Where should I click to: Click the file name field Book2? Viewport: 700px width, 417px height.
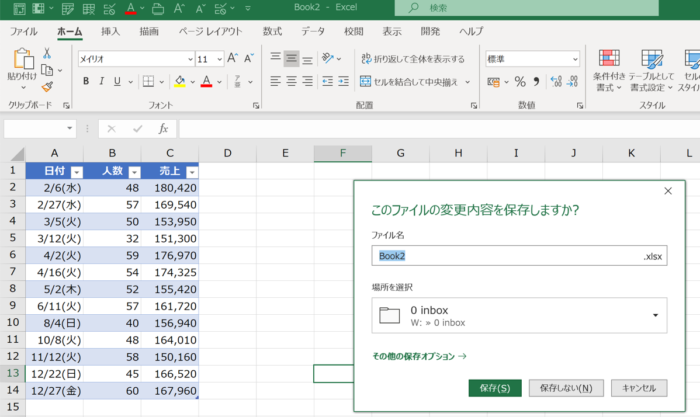[519, 256]
